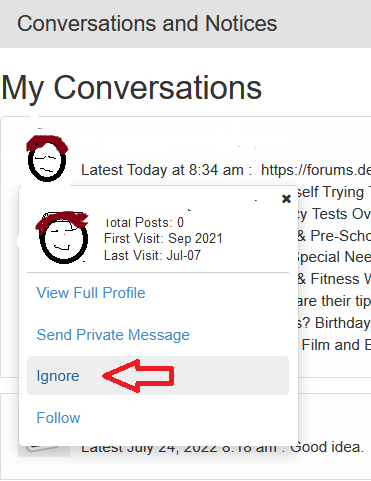
Task: Click the avatar beside the latest conversation
Action: click(47, 158)
